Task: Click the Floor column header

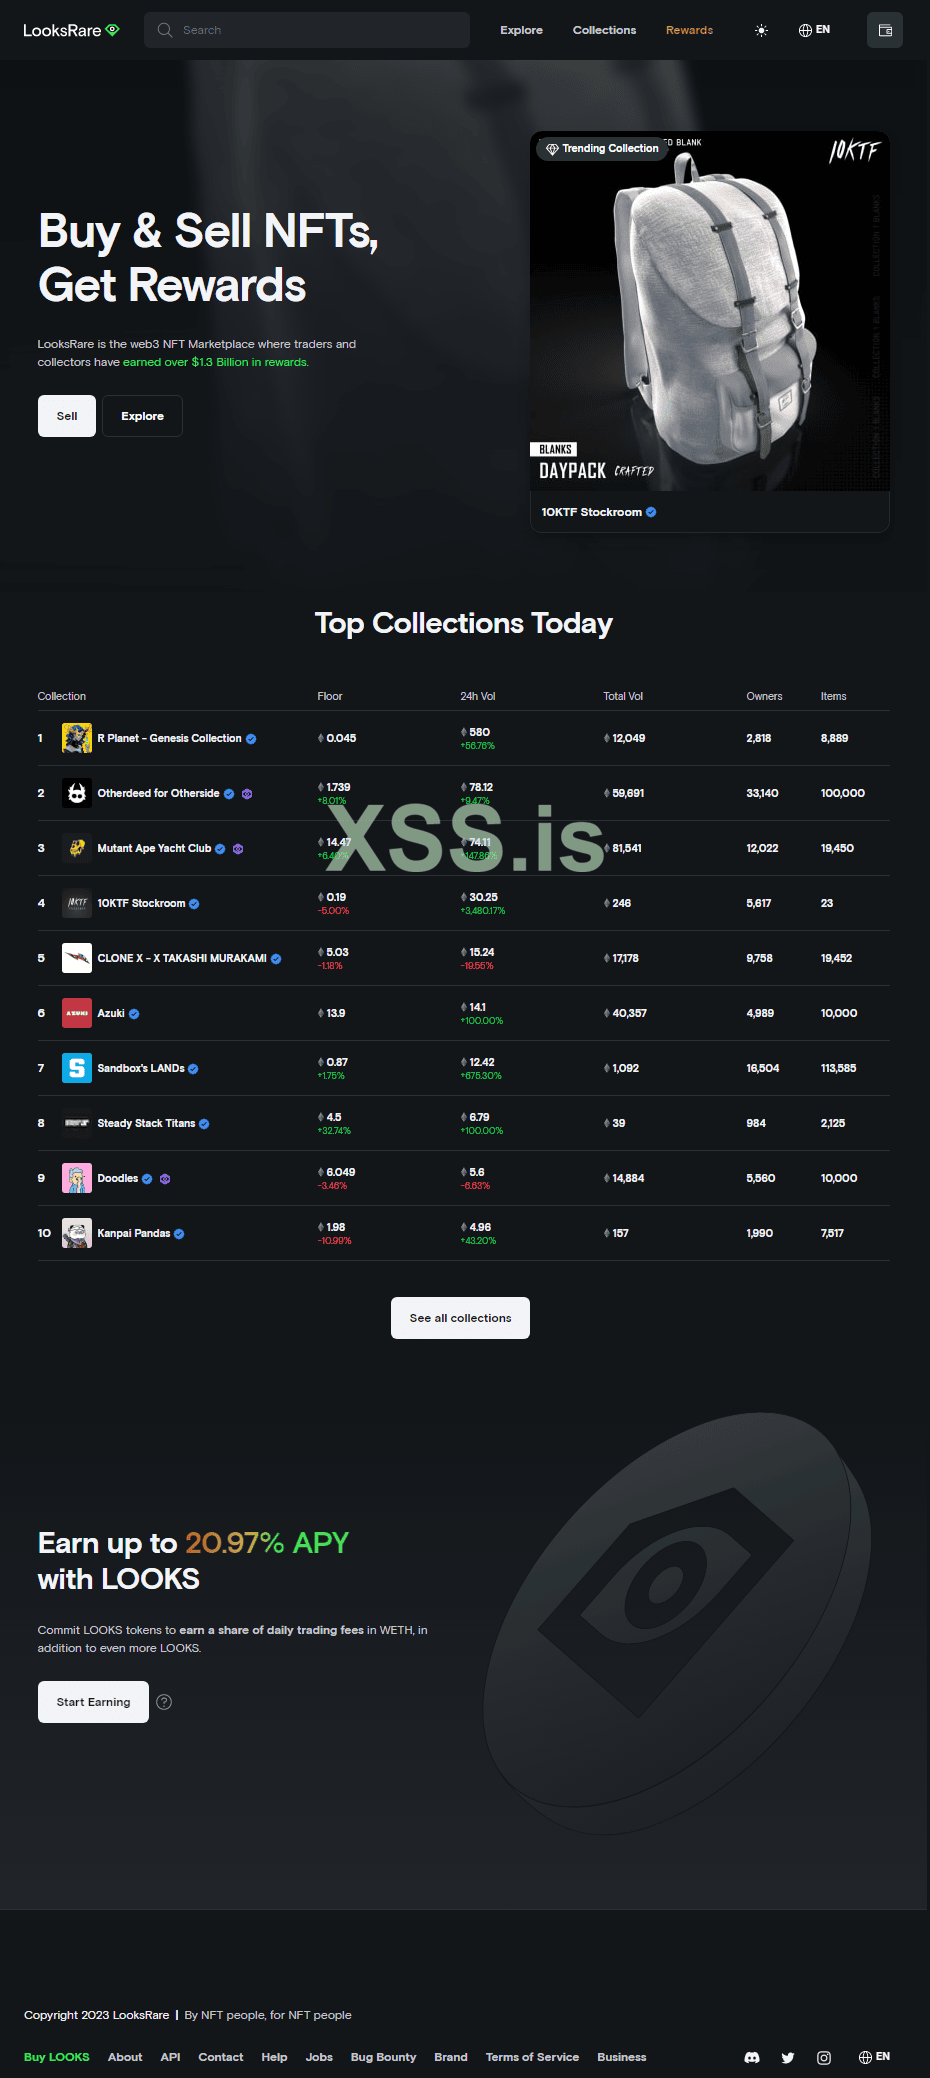Action: tap(330, 696)
